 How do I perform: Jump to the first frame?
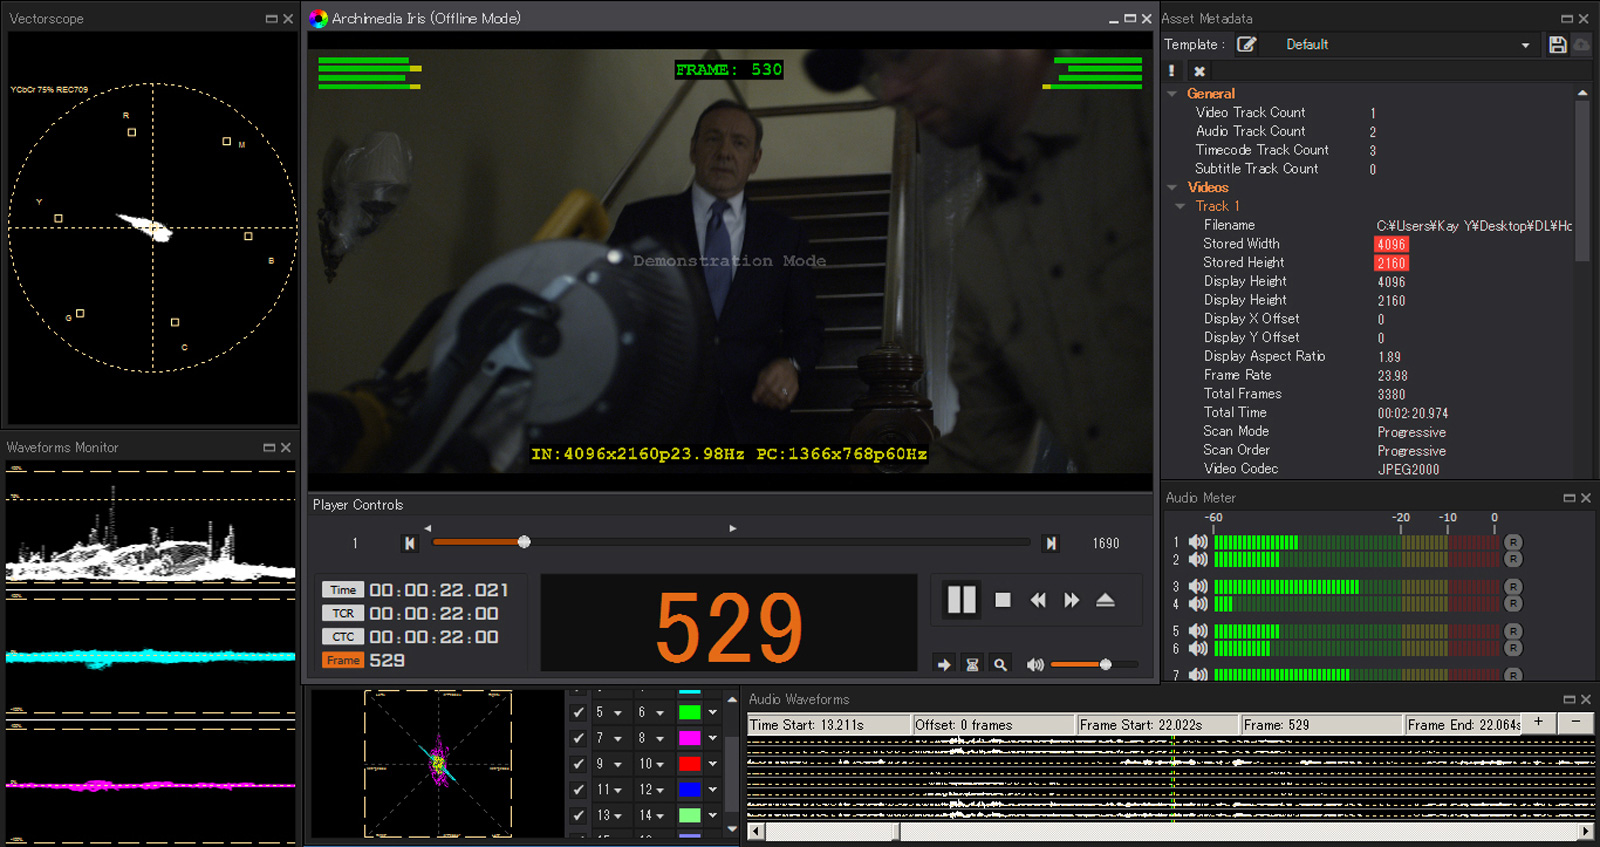(409, 543)
